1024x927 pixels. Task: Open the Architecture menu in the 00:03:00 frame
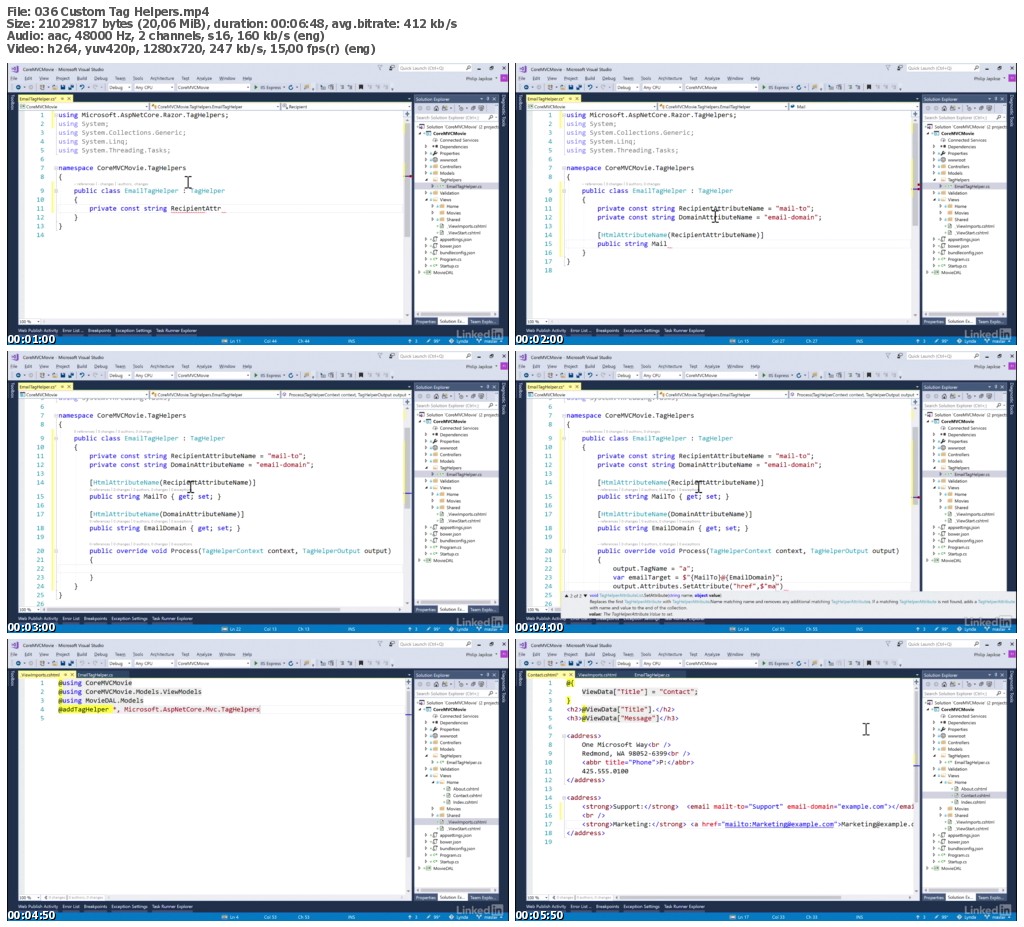162,366
